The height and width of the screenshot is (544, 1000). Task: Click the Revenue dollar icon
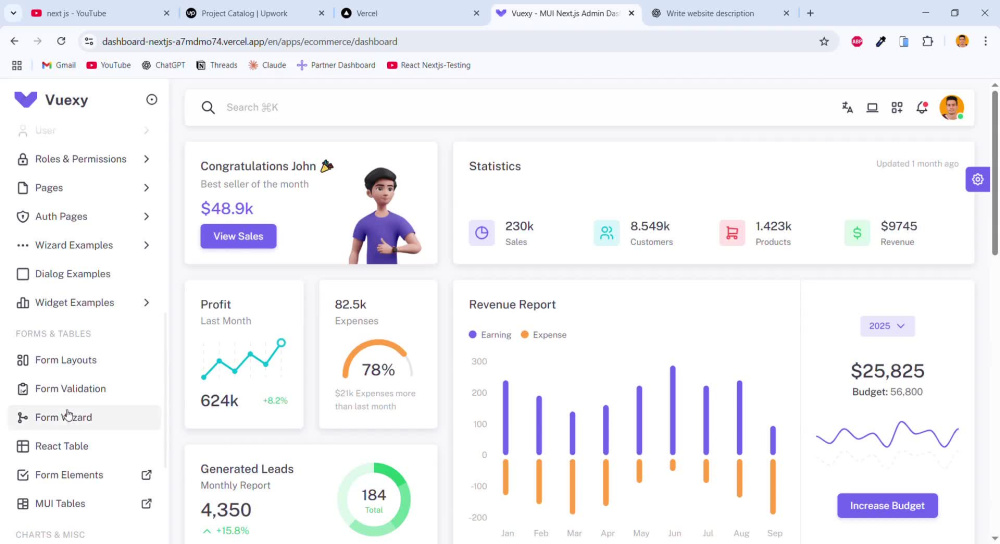[857, 233]
